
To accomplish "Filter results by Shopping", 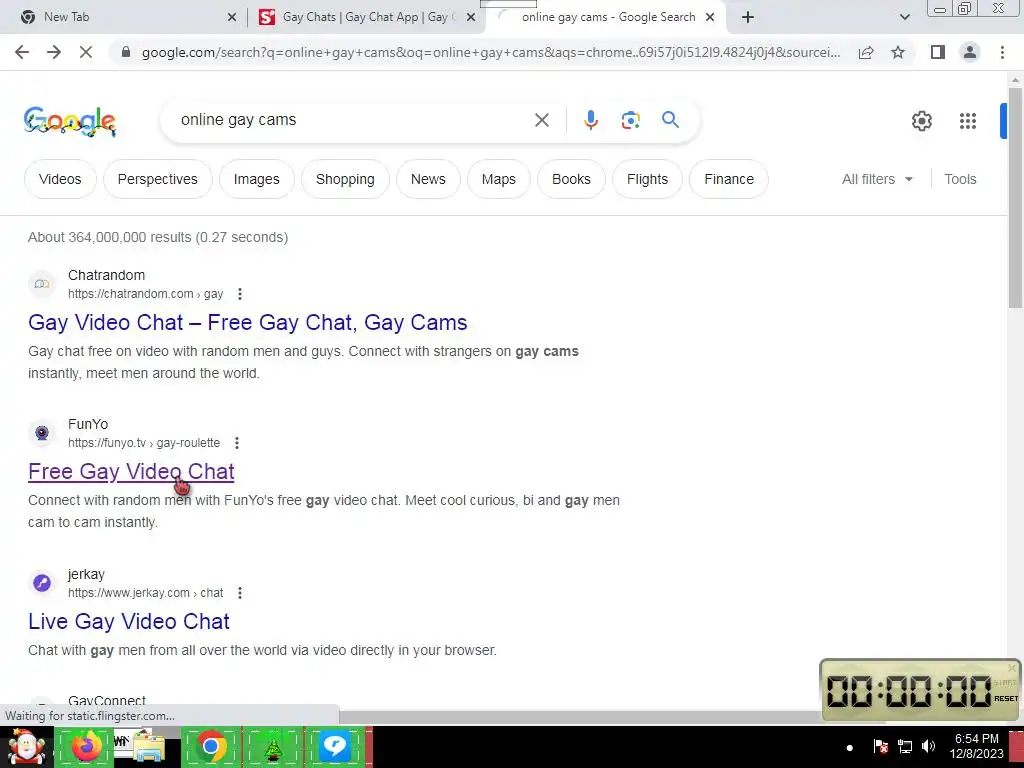I will click(345, 179).
